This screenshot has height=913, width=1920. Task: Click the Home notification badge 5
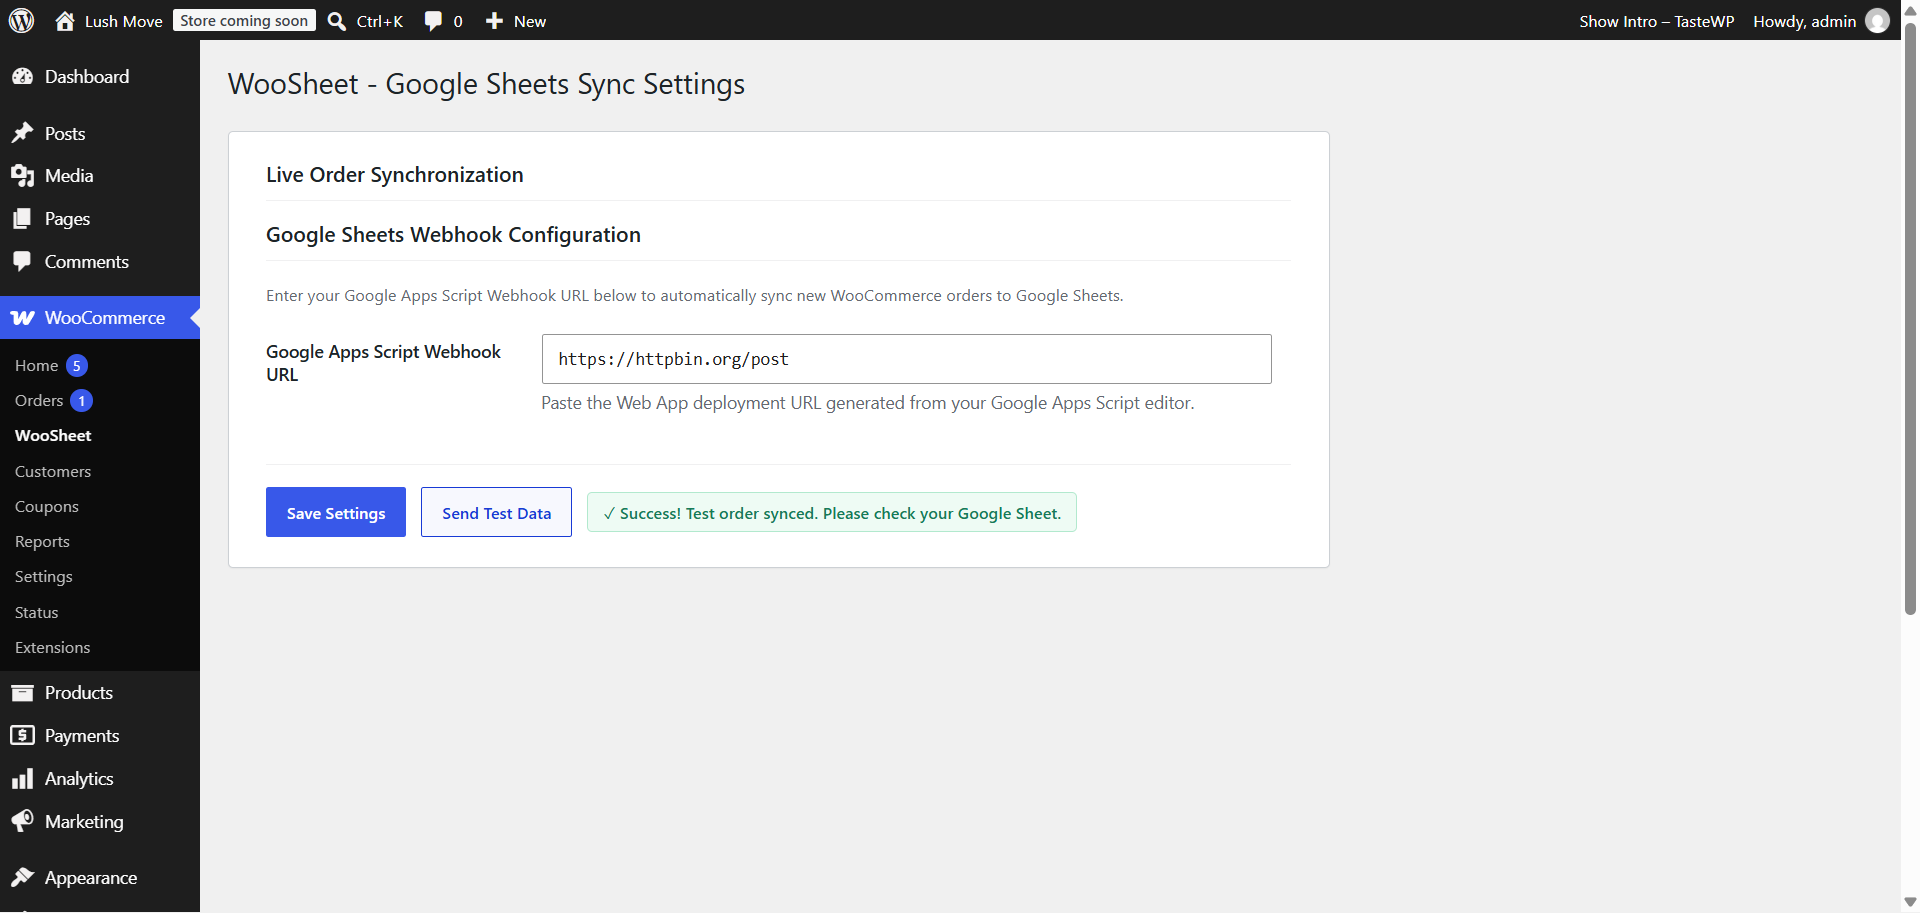click(x=77, y=366)
